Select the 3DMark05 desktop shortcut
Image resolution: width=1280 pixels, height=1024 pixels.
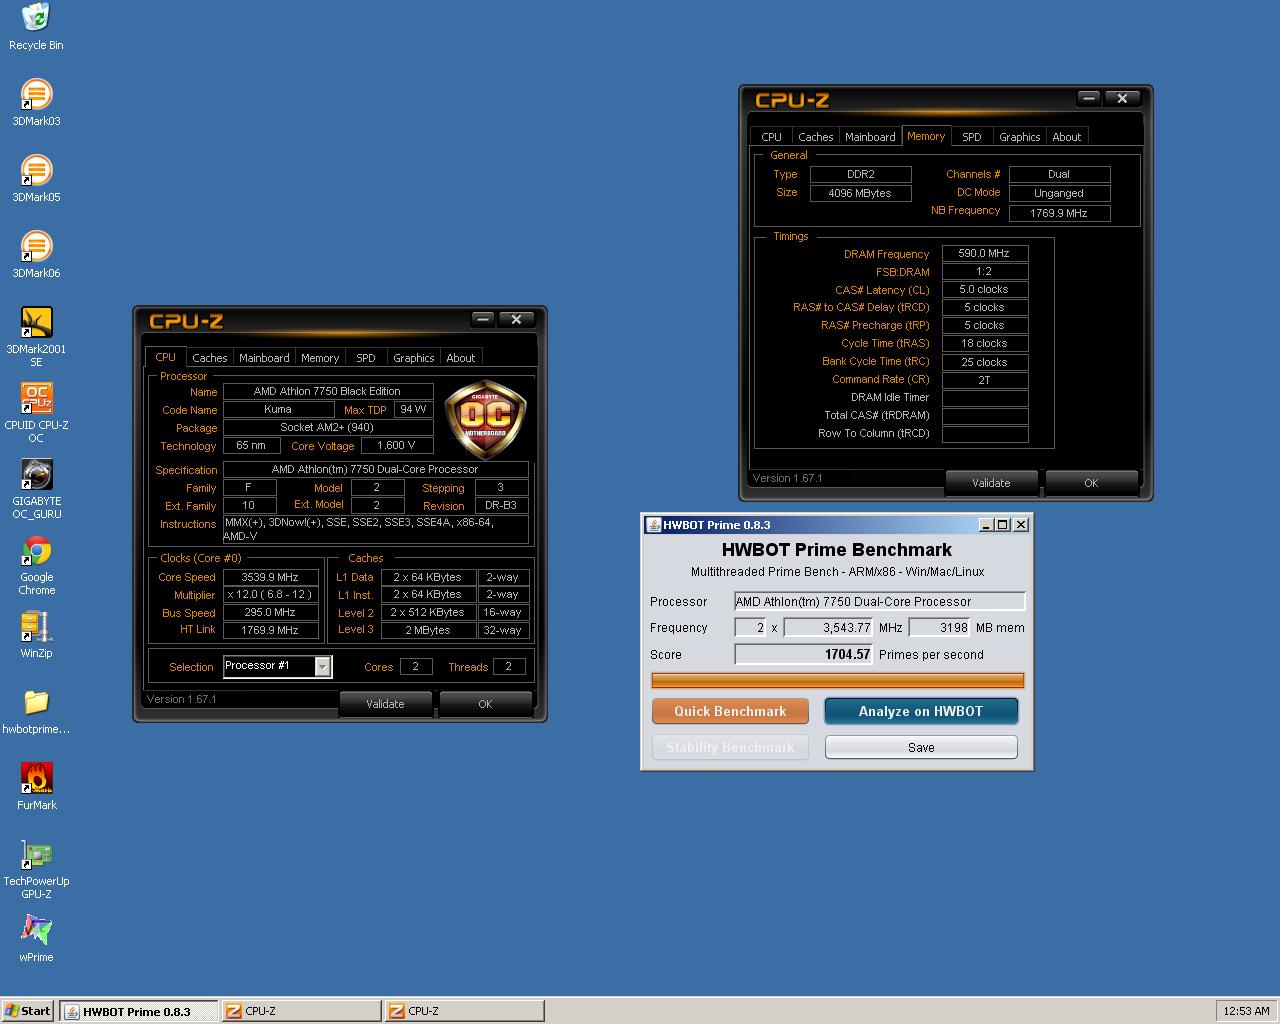point(36,179)
